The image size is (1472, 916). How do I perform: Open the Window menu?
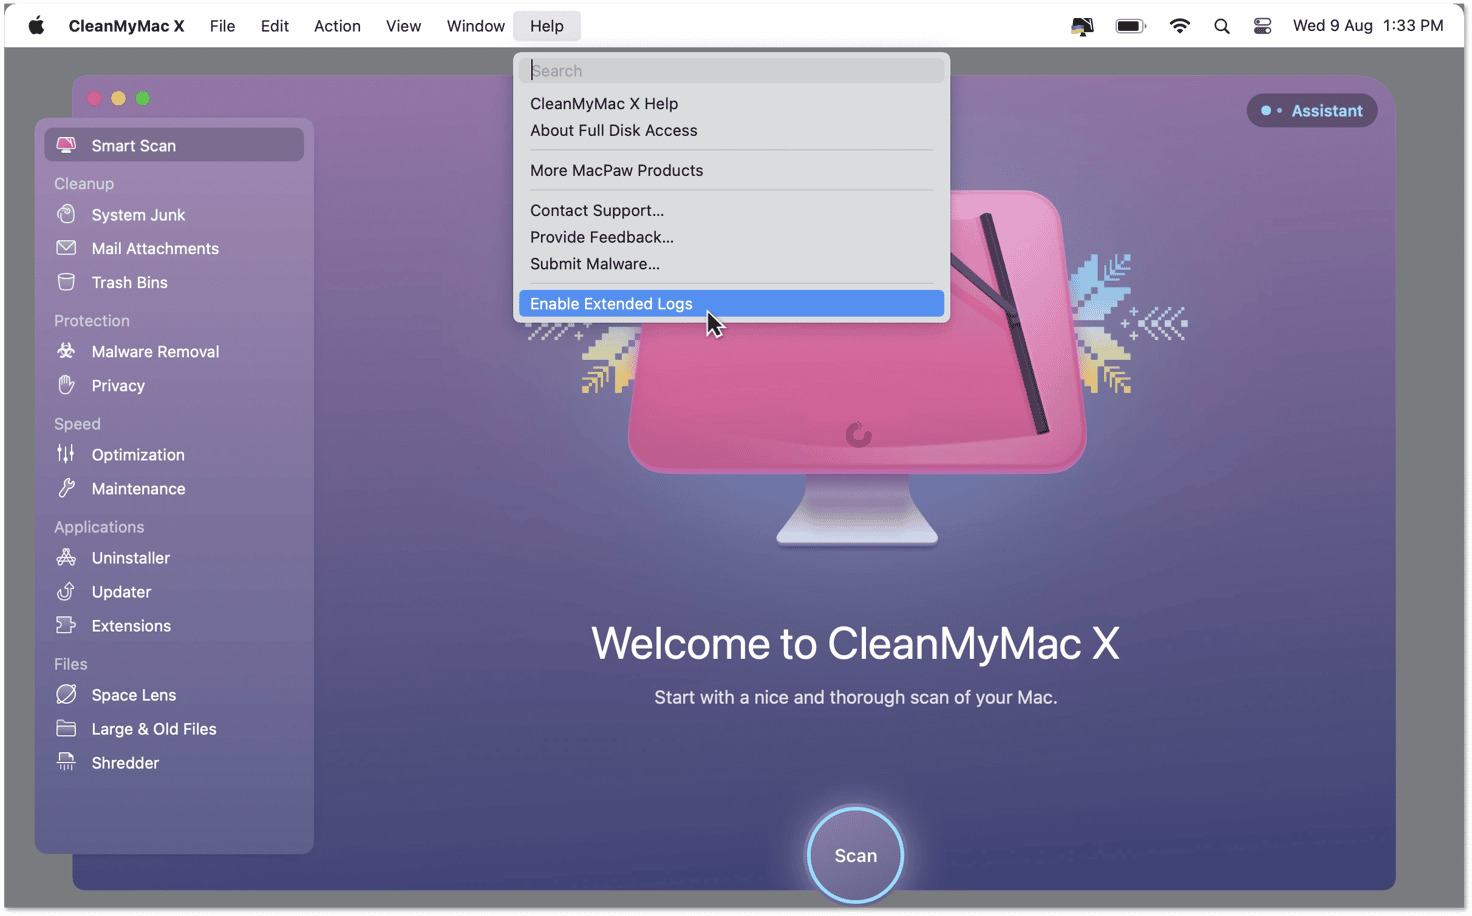click(475, 26)
